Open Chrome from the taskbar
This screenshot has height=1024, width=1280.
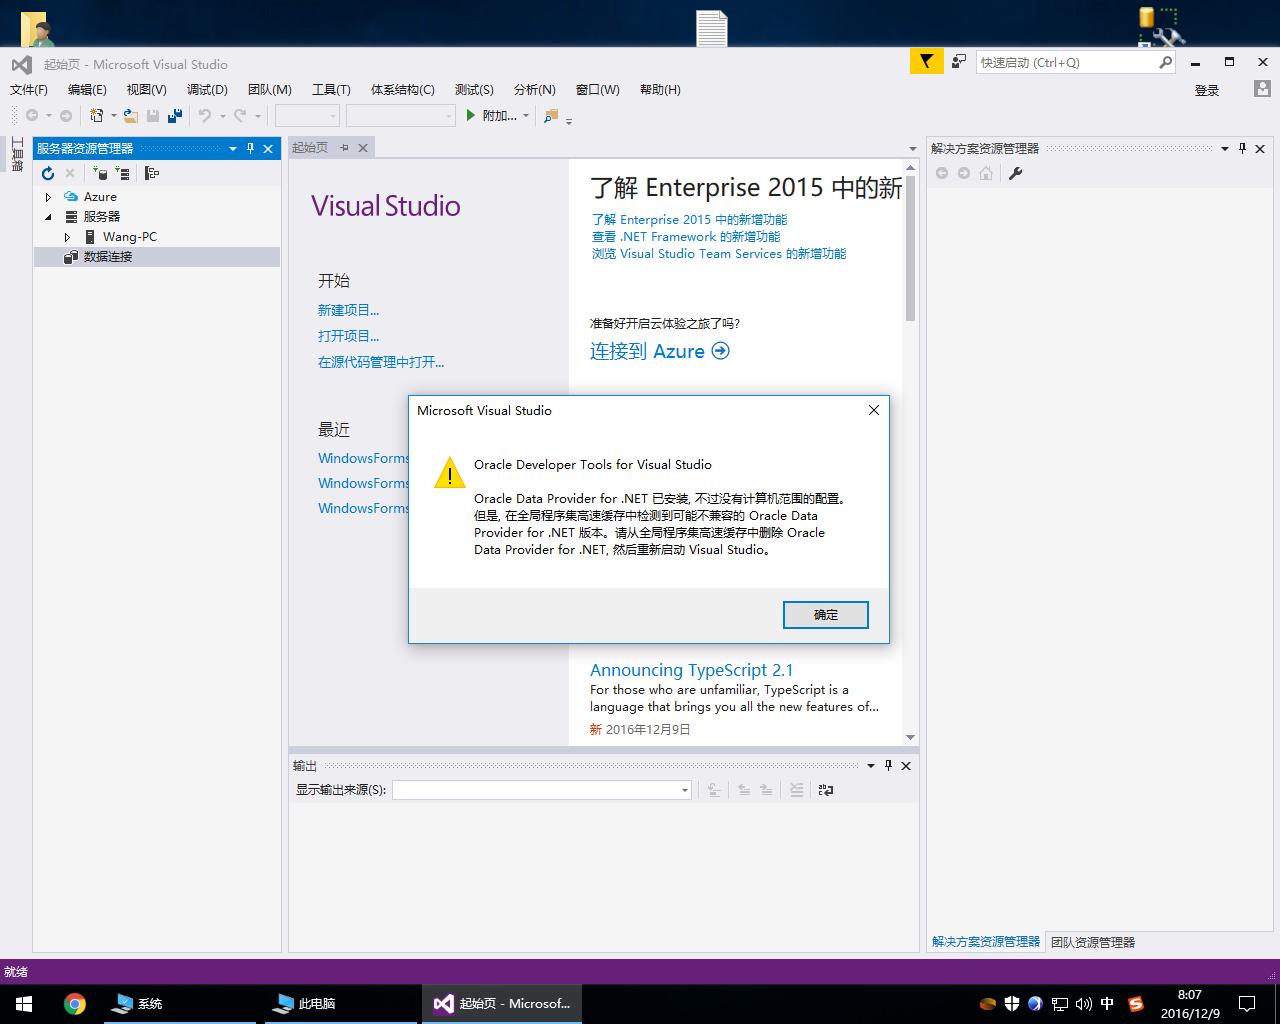point(75,1003)
